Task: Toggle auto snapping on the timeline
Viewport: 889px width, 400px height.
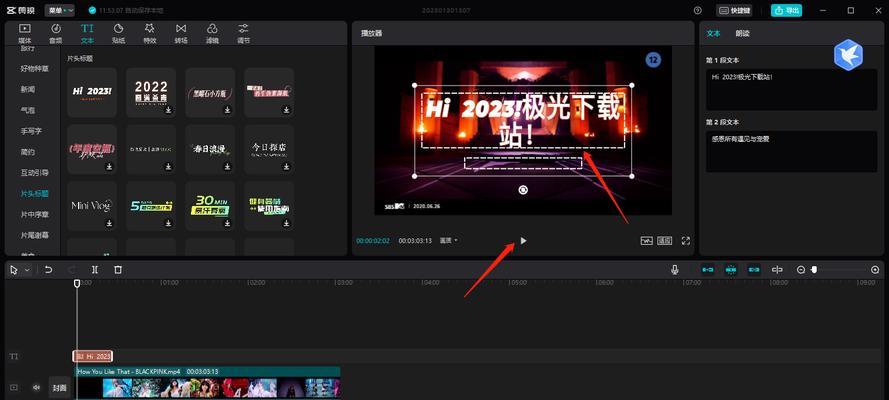Action: (x=731, y=270)
